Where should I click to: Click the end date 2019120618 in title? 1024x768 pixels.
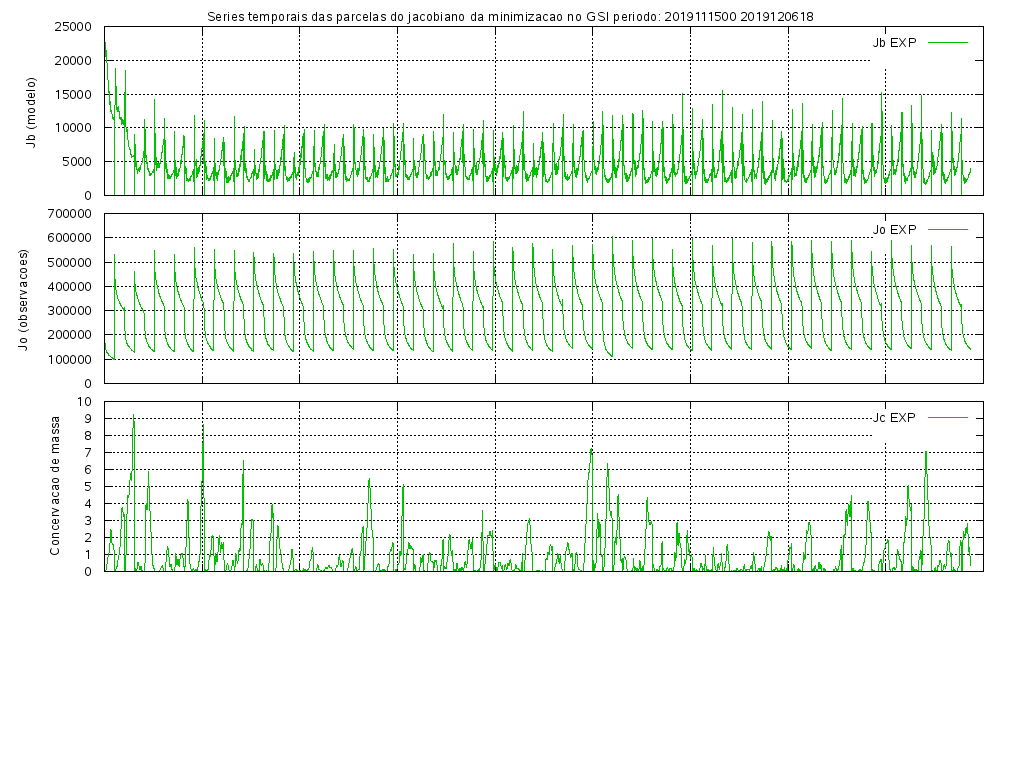[777, 16]
